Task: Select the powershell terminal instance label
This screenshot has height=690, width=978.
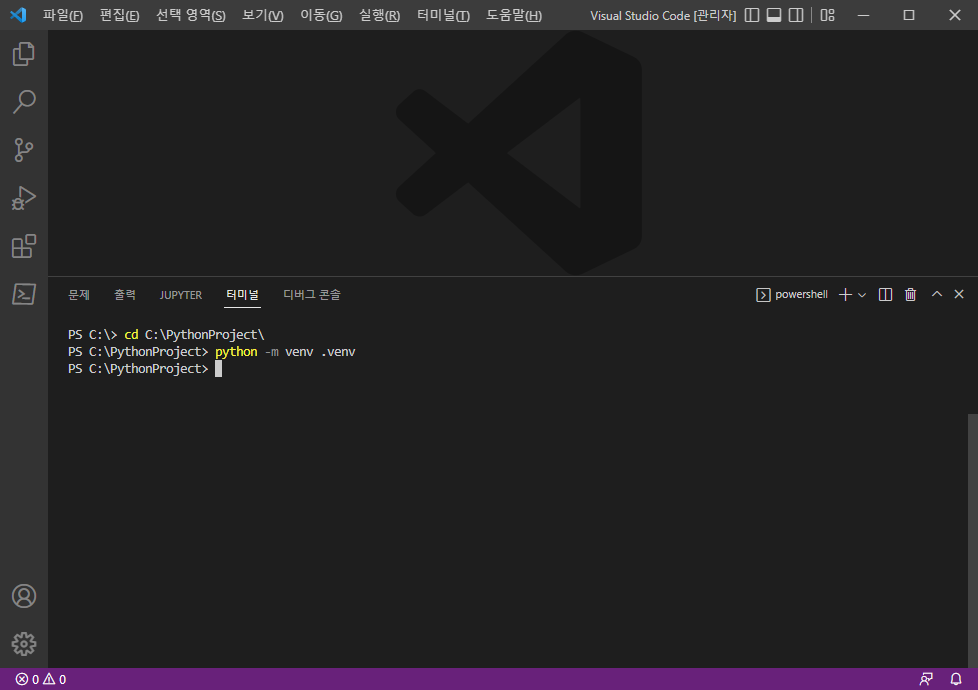Action: 792,294
